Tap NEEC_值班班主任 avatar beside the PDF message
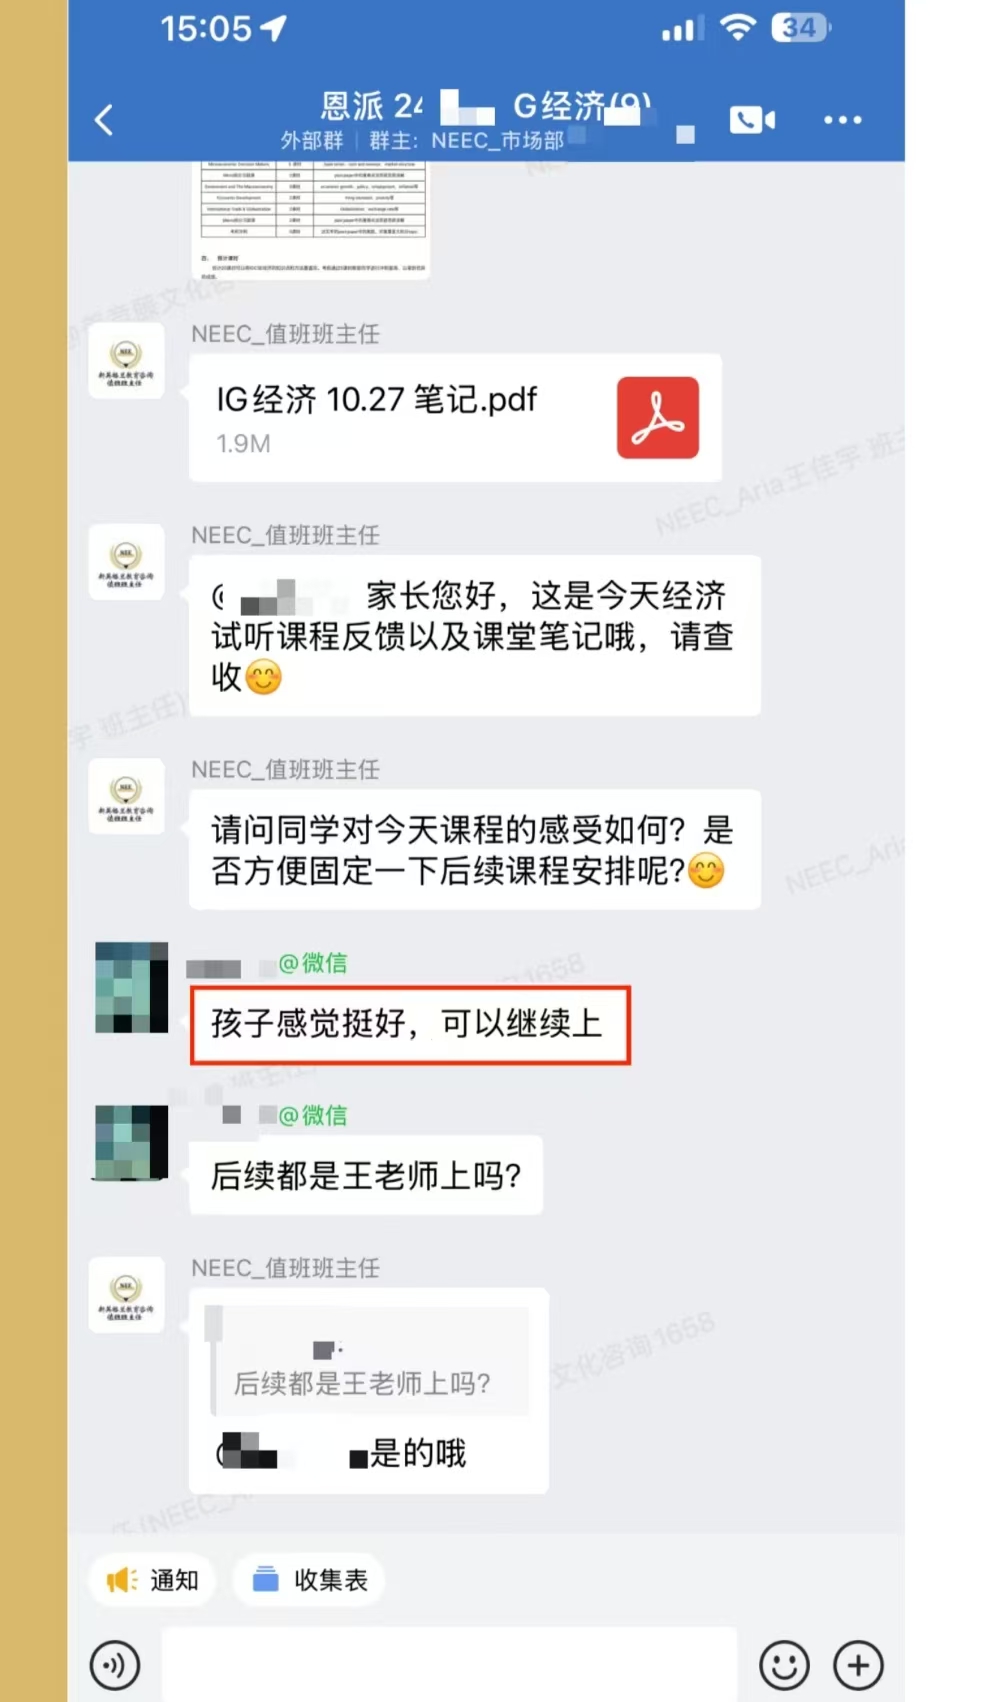The height and width of the screenshot is (1702, 1000). pos(126,361)
